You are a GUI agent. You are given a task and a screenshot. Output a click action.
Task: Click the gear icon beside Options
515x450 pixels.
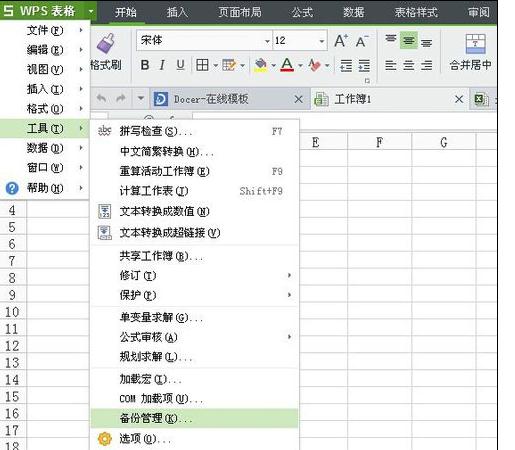105,439
